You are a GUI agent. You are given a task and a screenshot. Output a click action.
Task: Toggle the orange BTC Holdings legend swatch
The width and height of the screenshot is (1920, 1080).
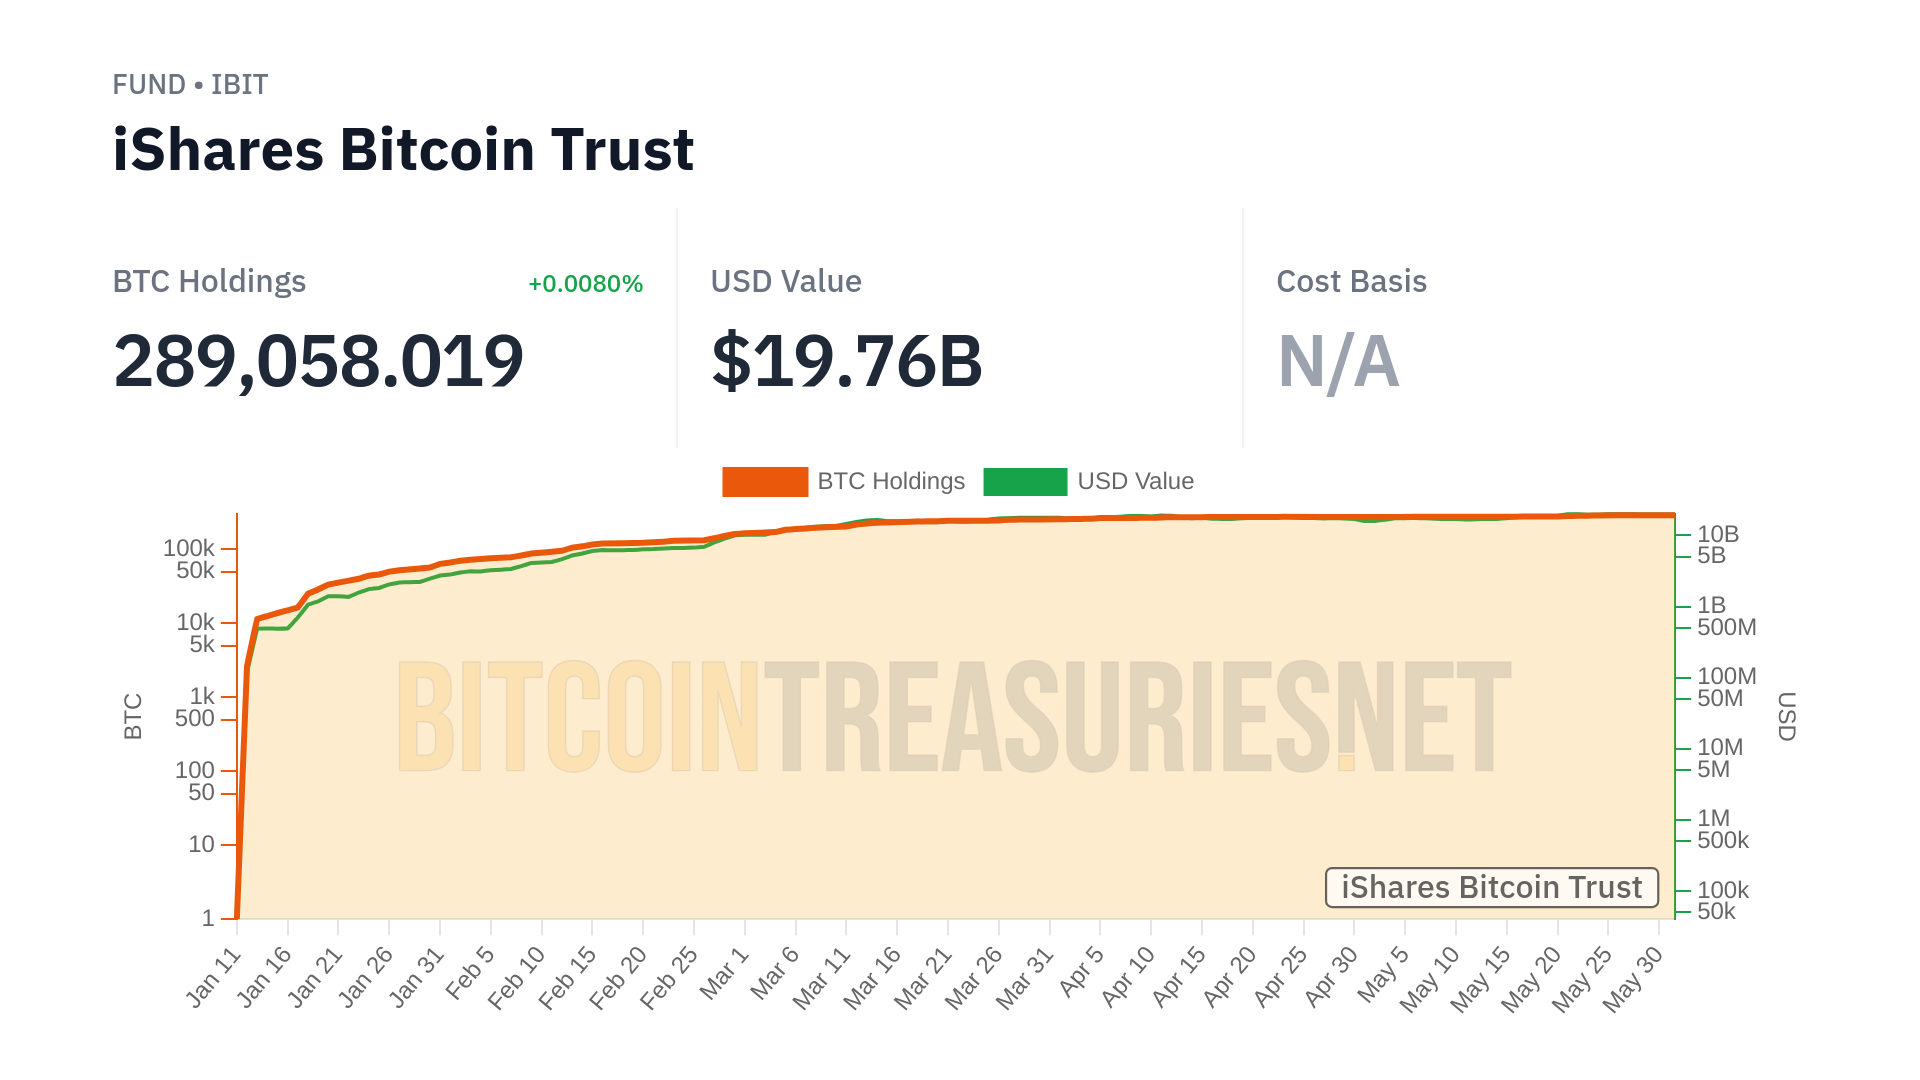click(x=765, y=482)
